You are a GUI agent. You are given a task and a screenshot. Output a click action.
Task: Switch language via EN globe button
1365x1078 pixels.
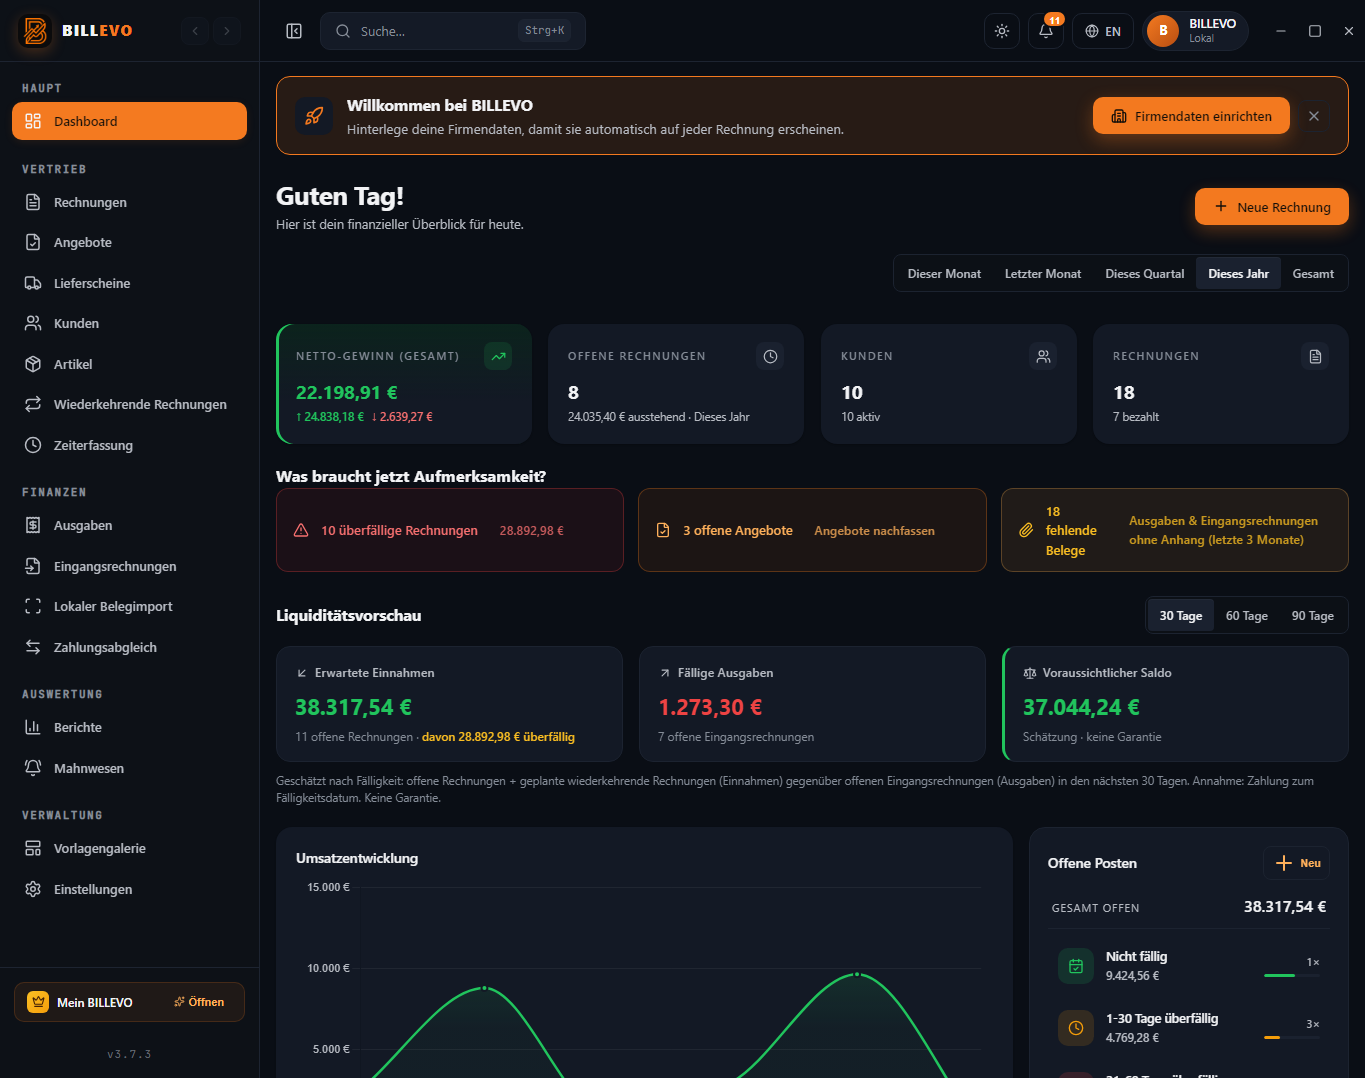1103,31
